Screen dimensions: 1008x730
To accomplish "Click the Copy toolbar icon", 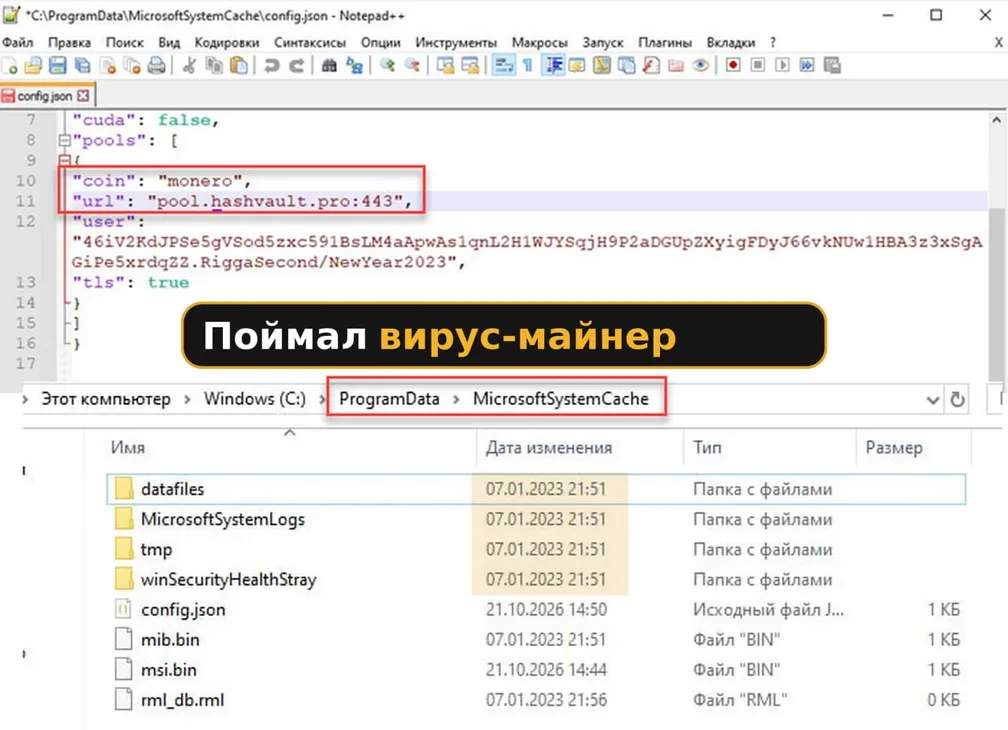I will (214, 66).
